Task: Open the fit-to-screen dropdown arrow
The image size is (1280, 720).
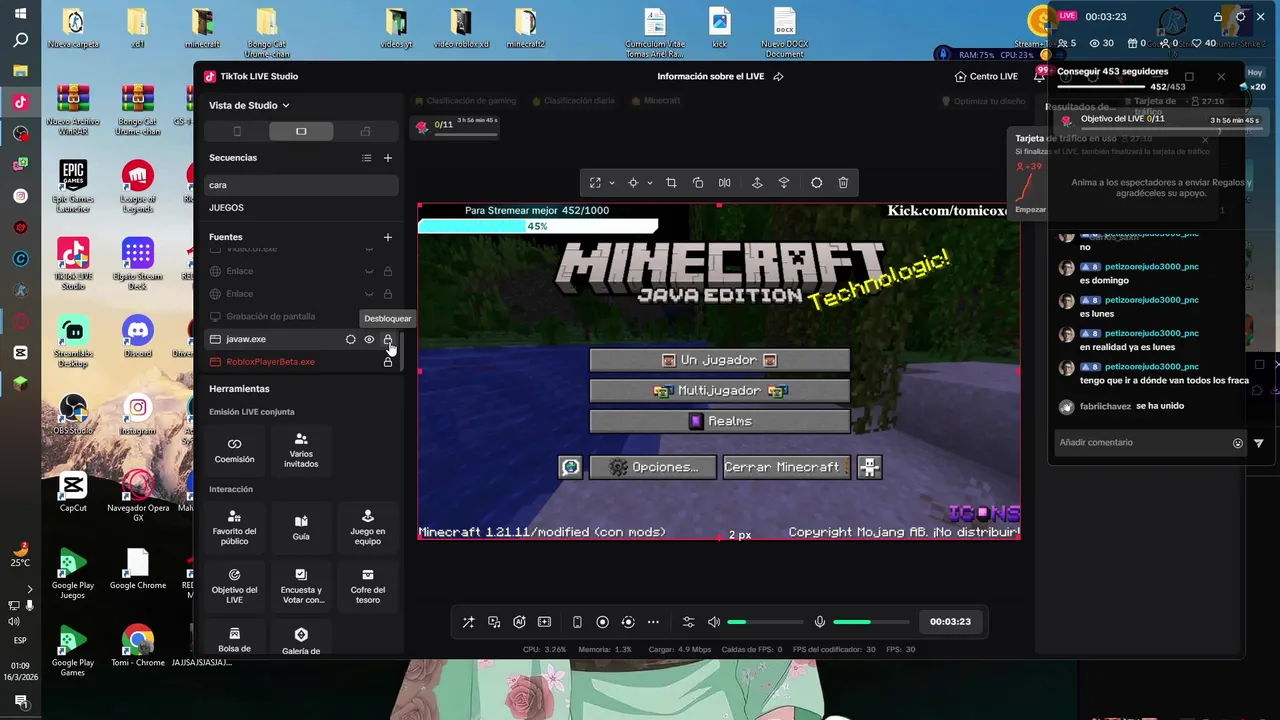Action: (611, 183)
